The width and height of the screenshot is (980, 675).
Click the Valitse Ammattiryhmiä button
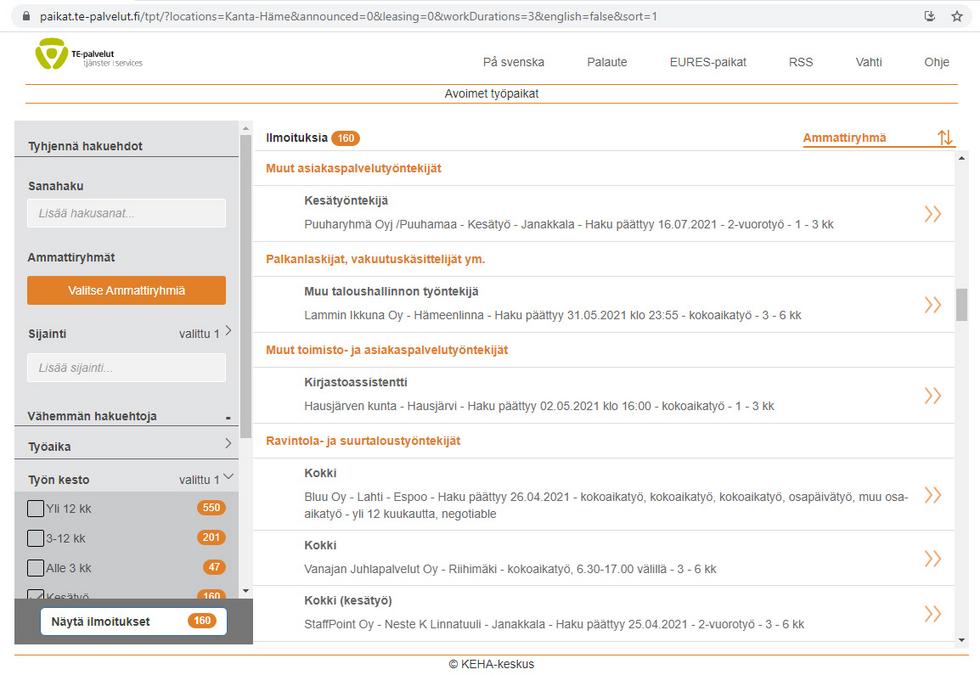pos(126,291)
